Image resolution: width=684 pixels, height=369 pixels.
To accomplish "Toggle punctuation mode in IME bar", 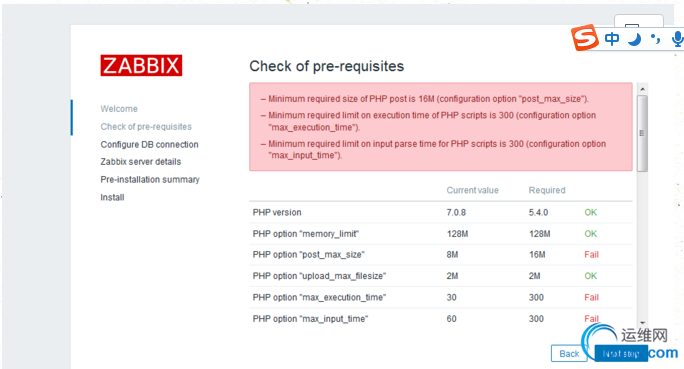I will [x=655, y=39].
